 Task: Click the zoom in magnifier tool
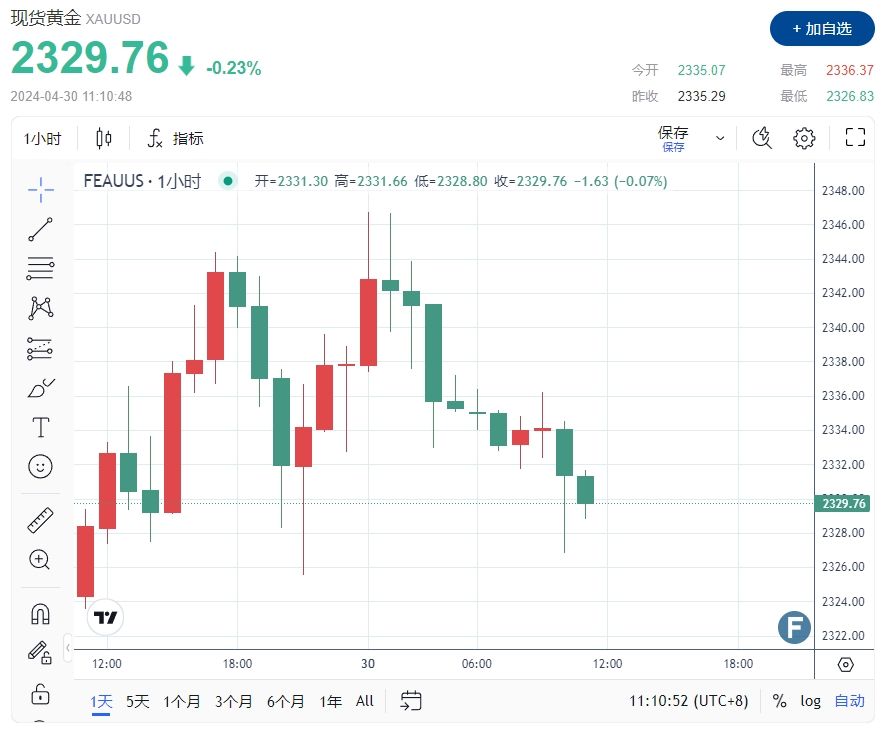(41, 560)
